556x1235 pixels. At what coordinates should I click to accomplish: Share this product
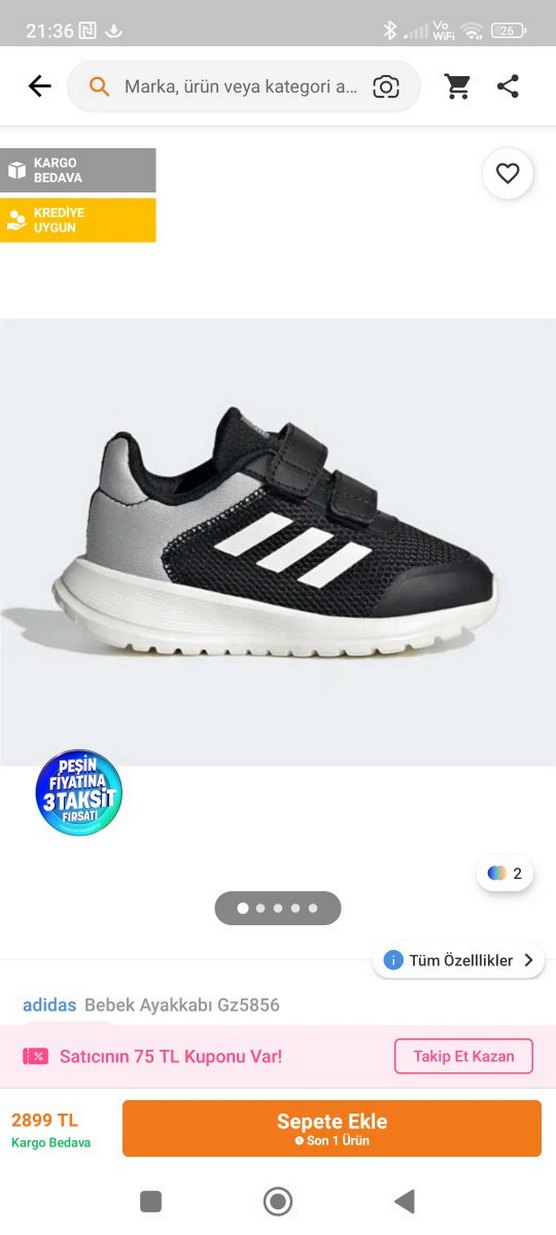click(508, 86)
